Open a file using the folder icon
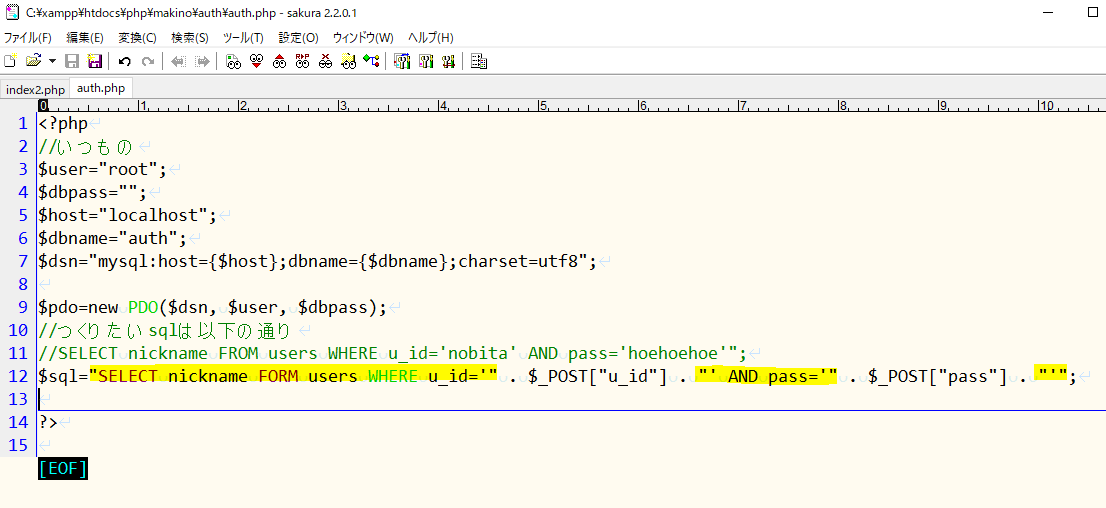This screenshot has width=1106, height=508. 33,61
